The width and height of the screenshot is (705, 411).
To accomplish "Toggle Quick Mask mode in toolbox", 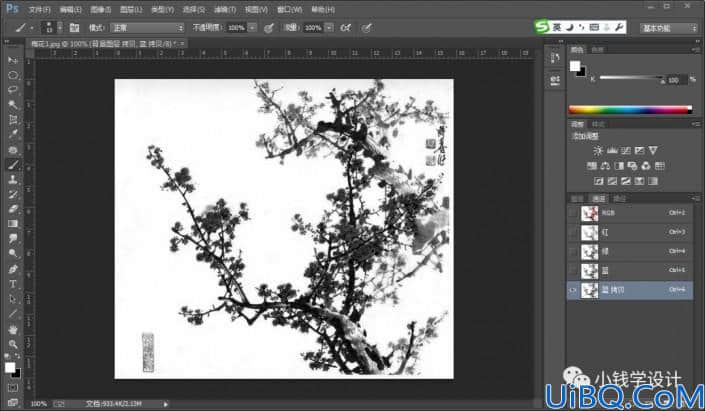I will pos(13,388).
